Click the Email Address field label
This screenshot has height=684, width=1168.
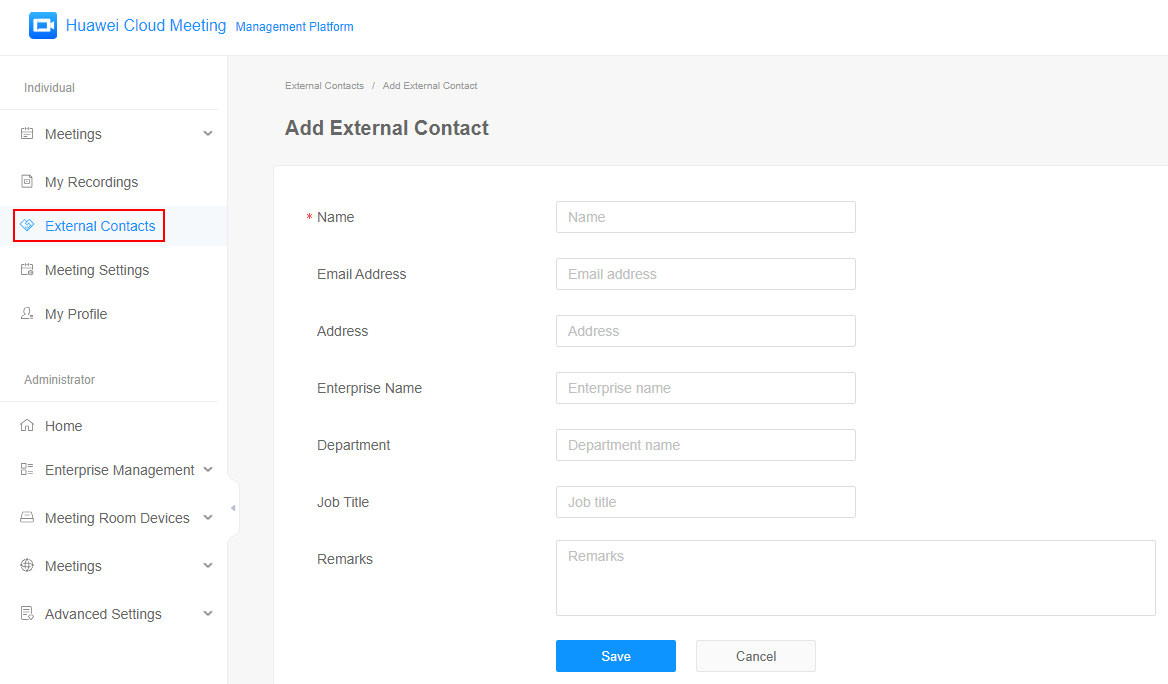click(361, 274)
